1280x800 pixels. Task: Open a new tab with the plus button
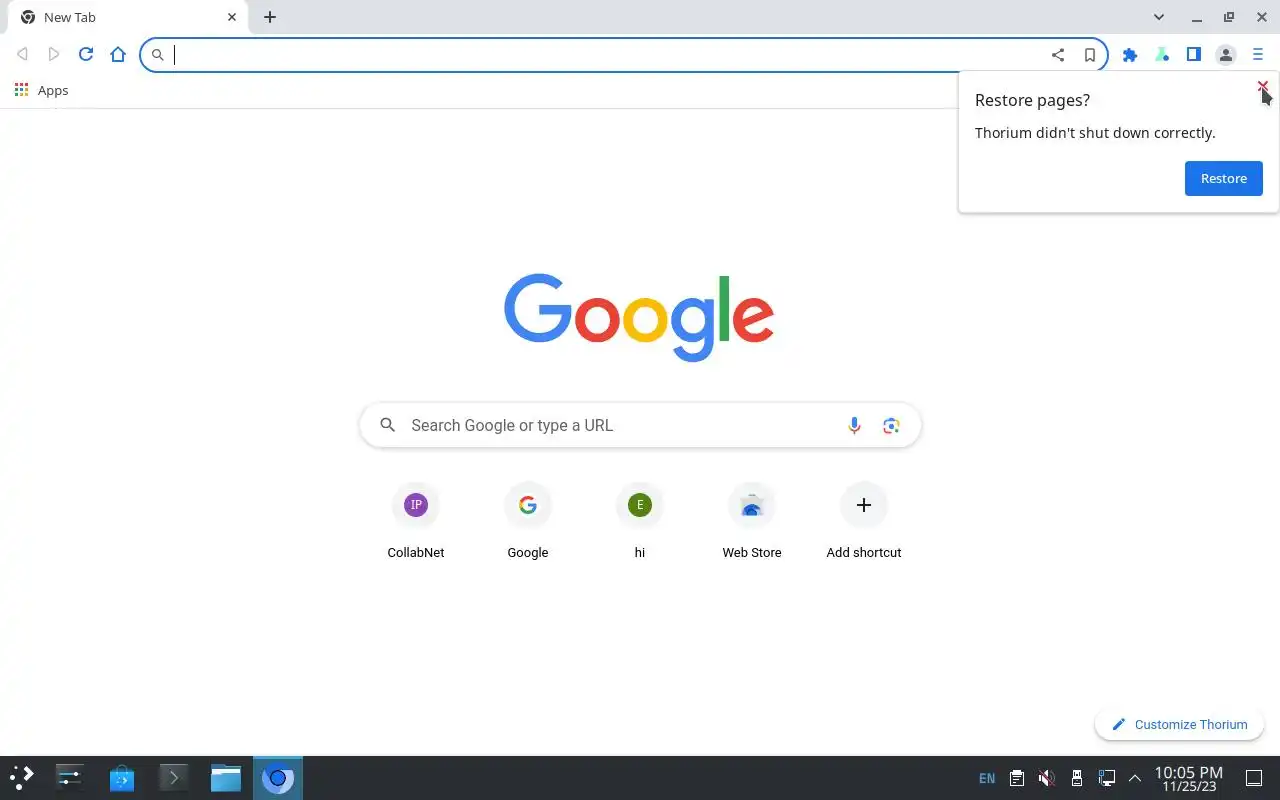tap(270, 17)
